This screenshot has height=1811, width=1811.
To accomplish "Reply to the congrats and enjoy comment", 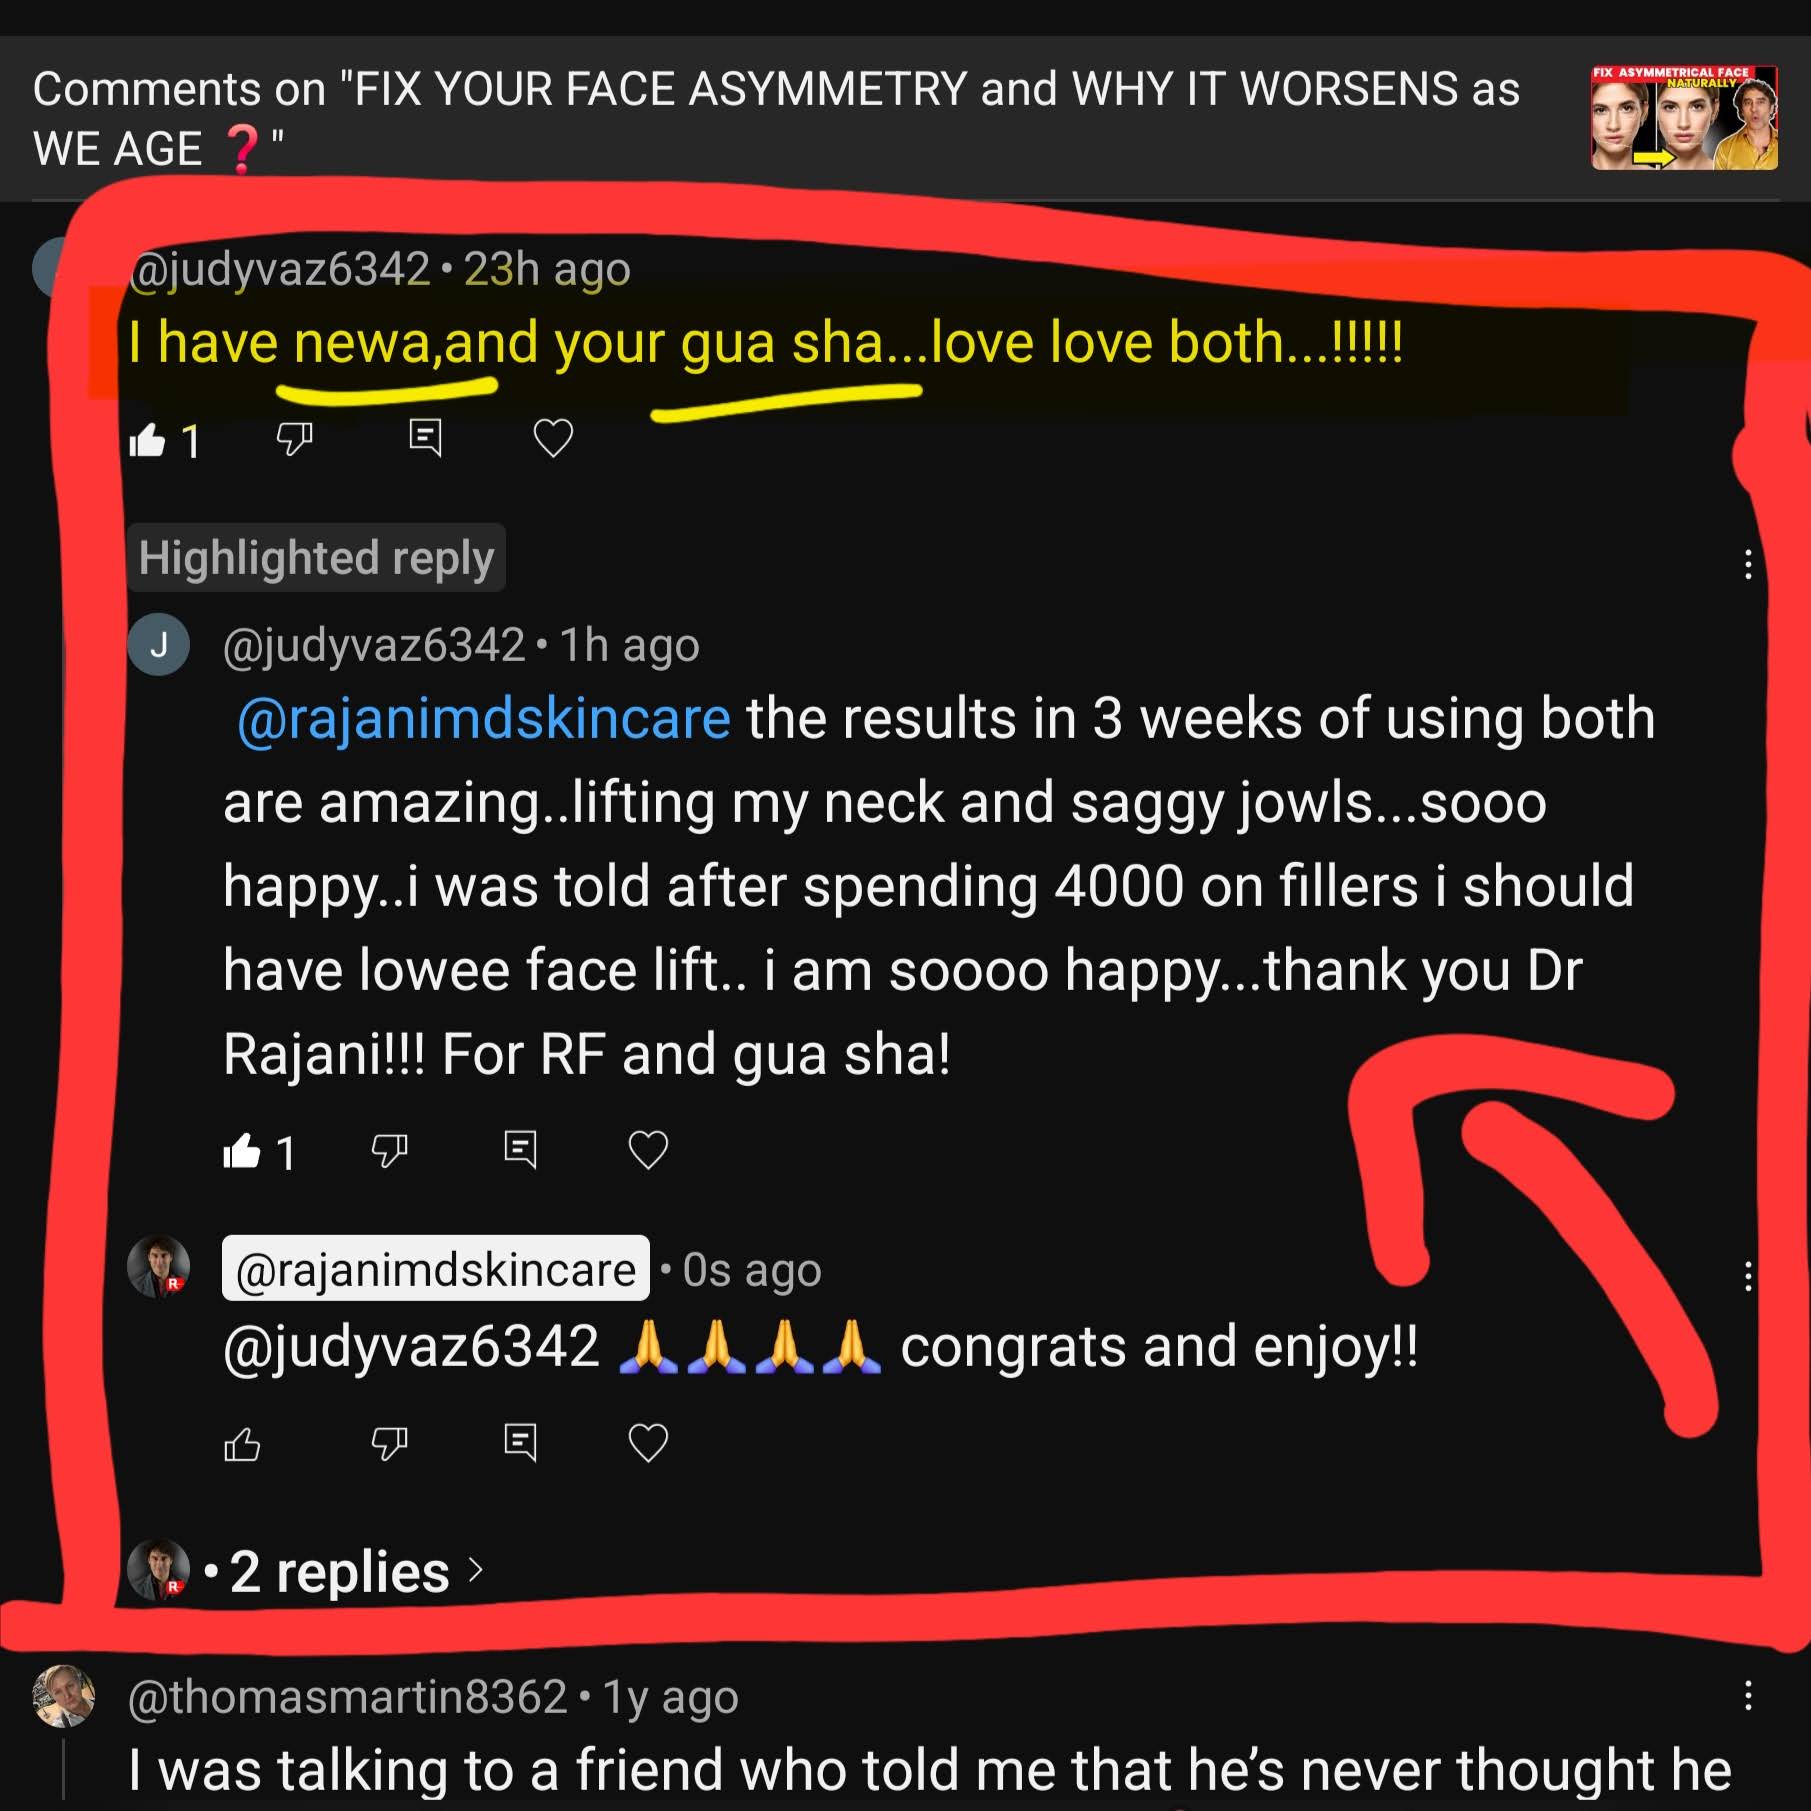I will [520, 1442].
